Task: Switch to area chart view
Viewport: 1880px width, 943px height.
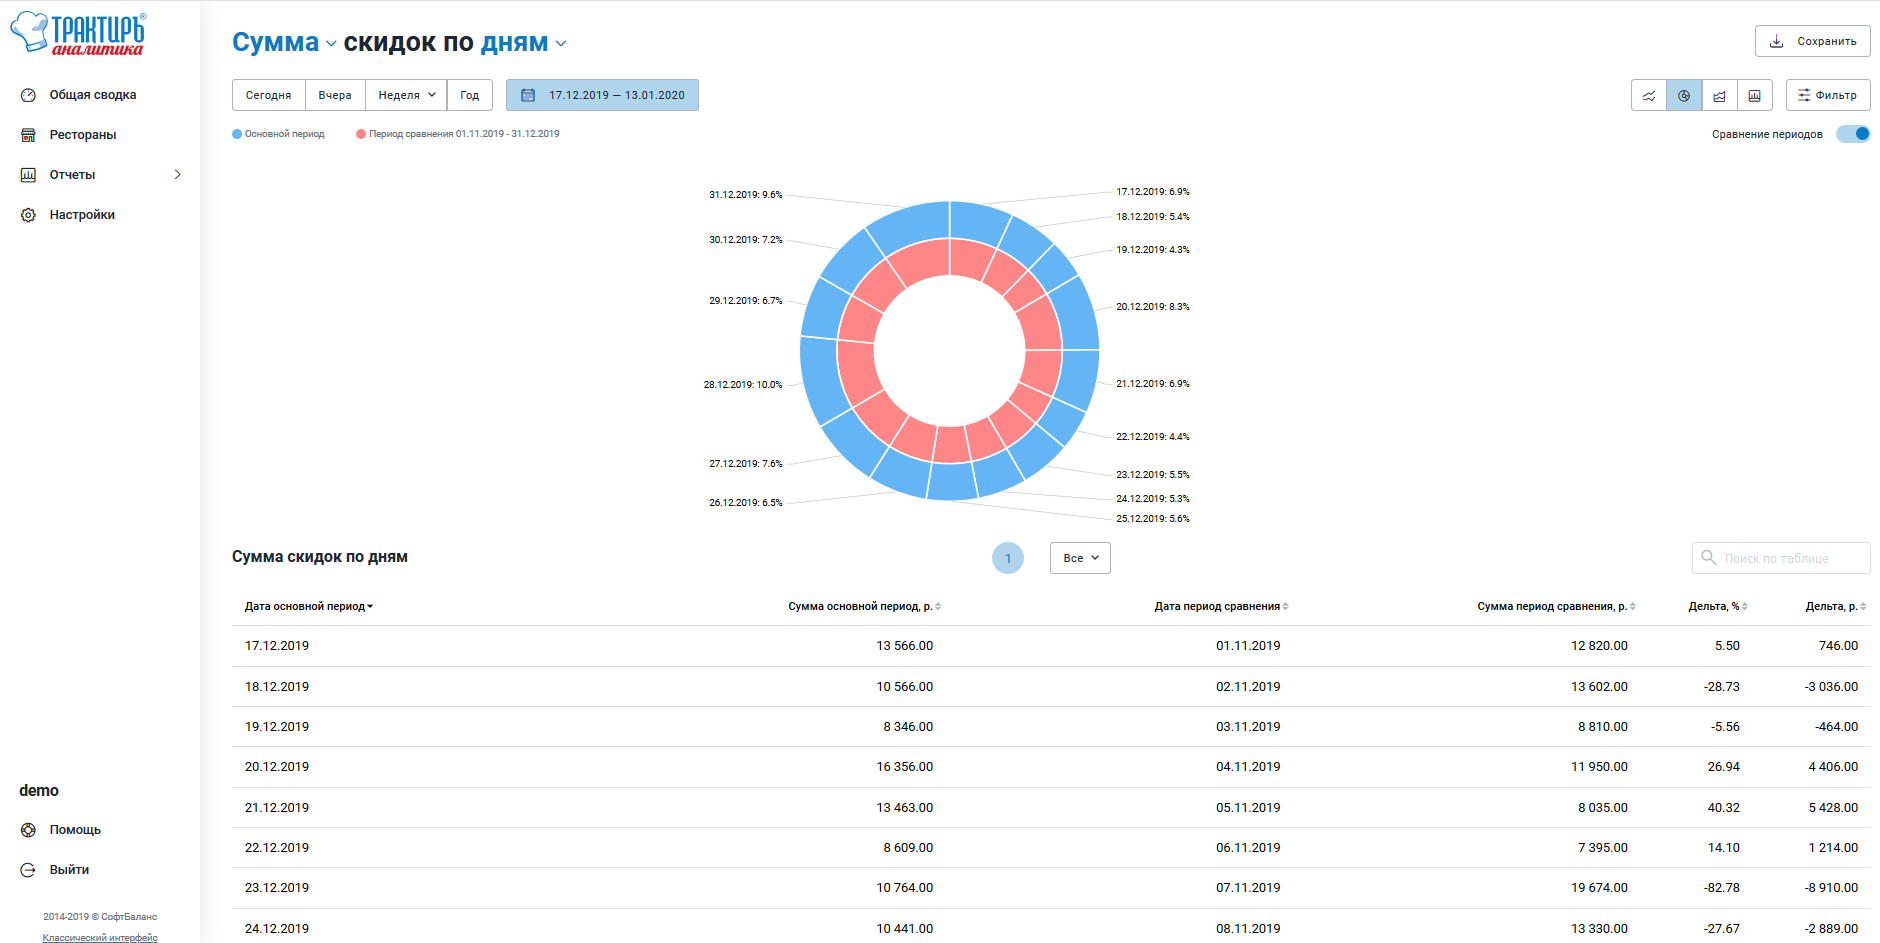Action: tap(1719, 96)
